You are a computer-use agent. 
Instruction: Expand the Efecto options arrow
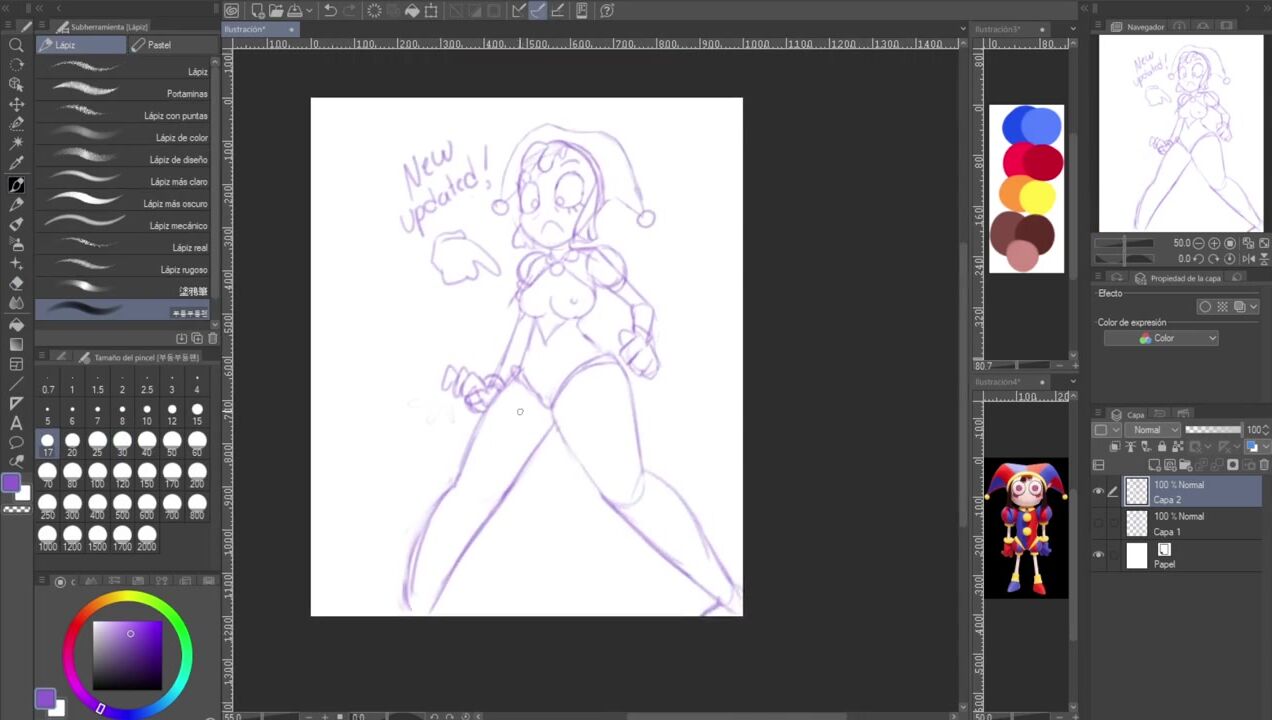(1253, 307)
